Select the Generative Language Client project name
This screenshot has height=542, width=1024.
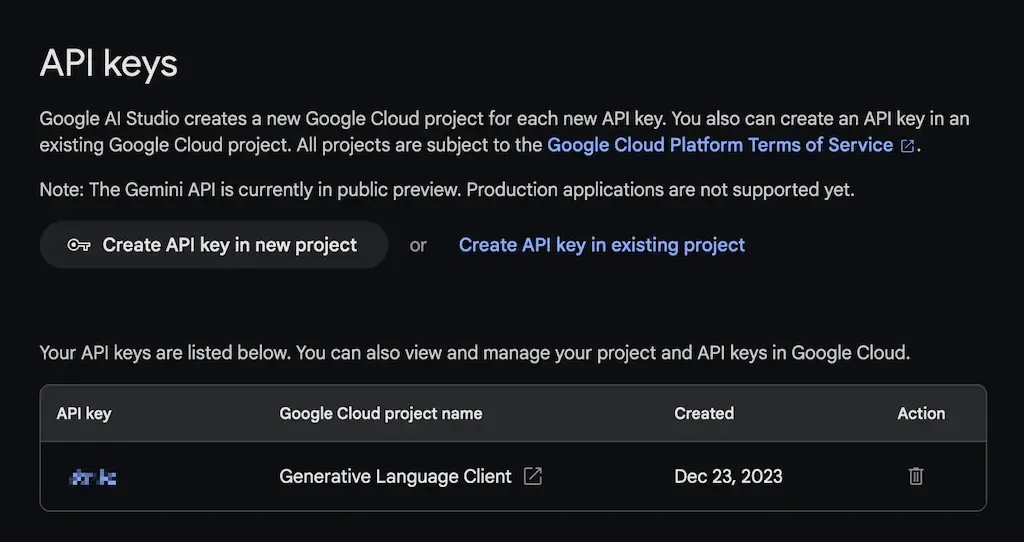point(395,476)
